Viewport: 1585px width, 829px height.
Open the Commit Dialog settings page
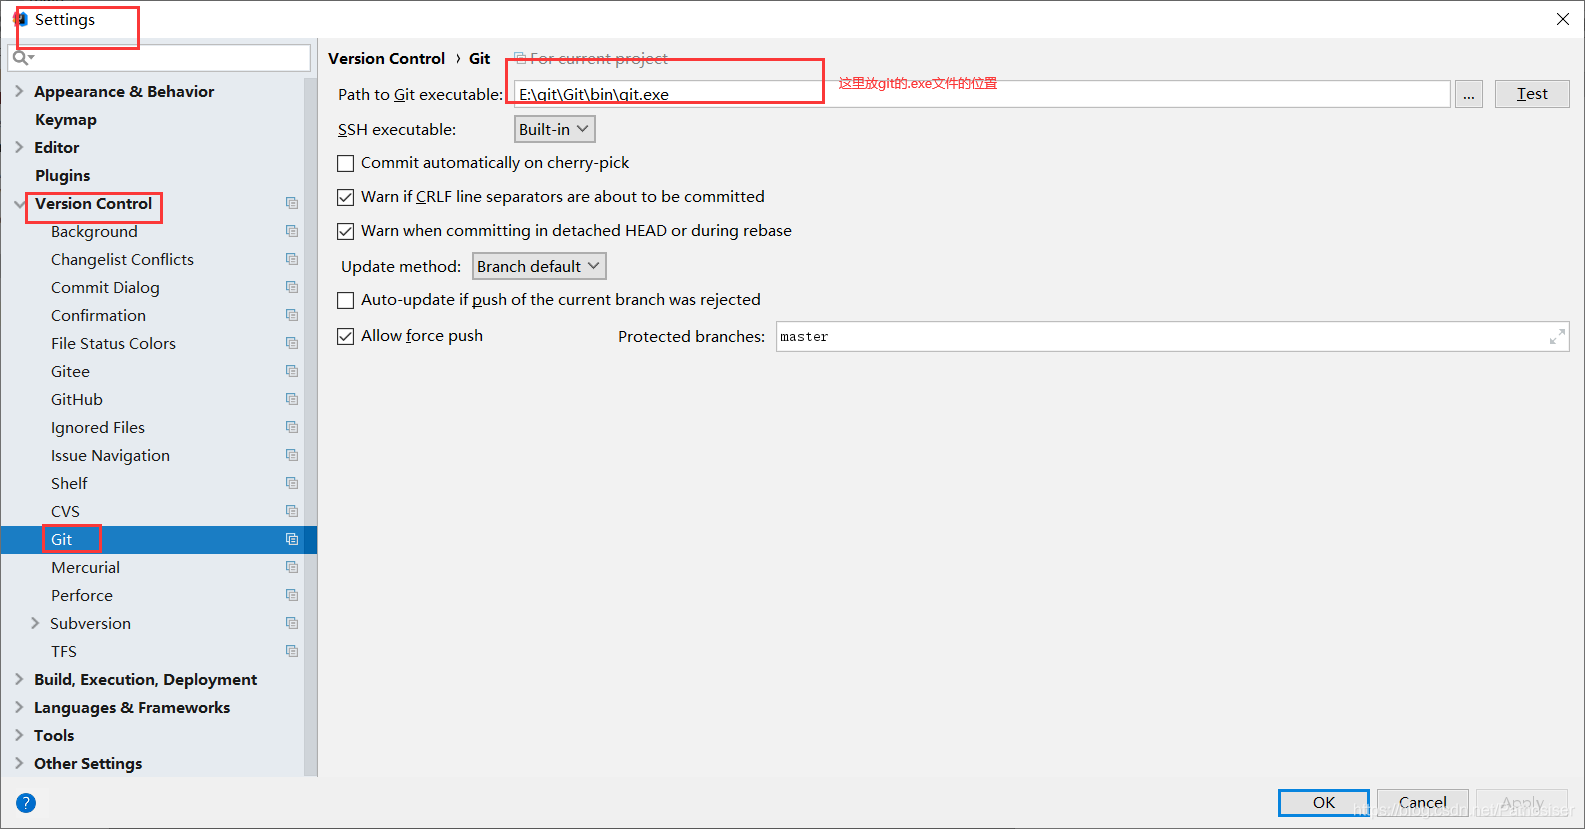click(105, 287)
